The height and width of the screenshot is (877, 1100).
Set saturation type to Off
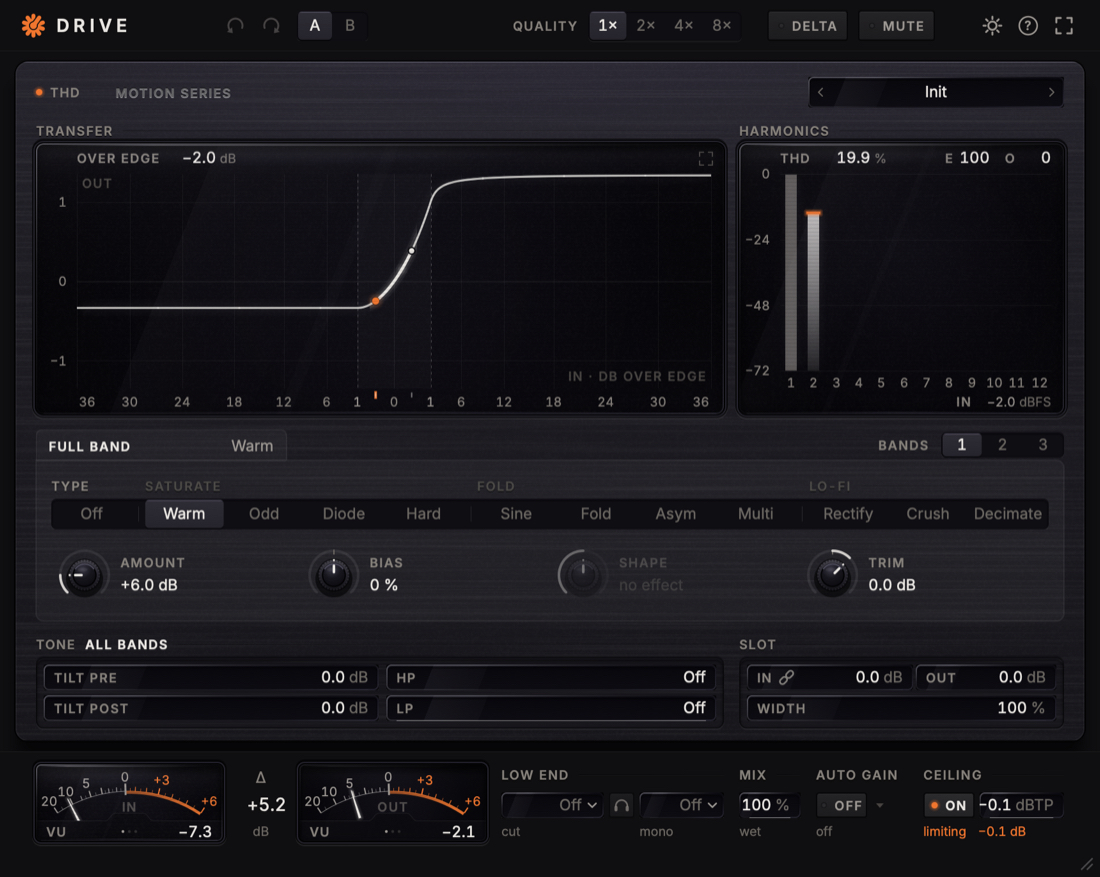point(91,514)
